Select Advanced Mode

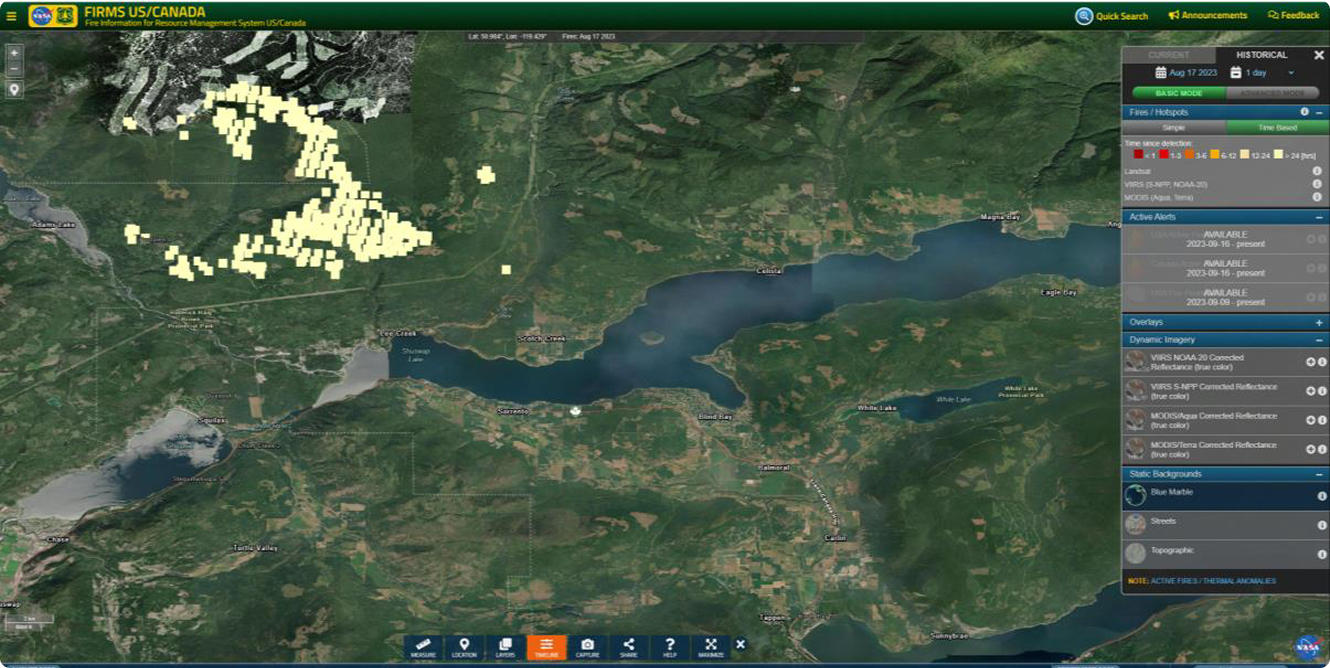click(1272, 93)
